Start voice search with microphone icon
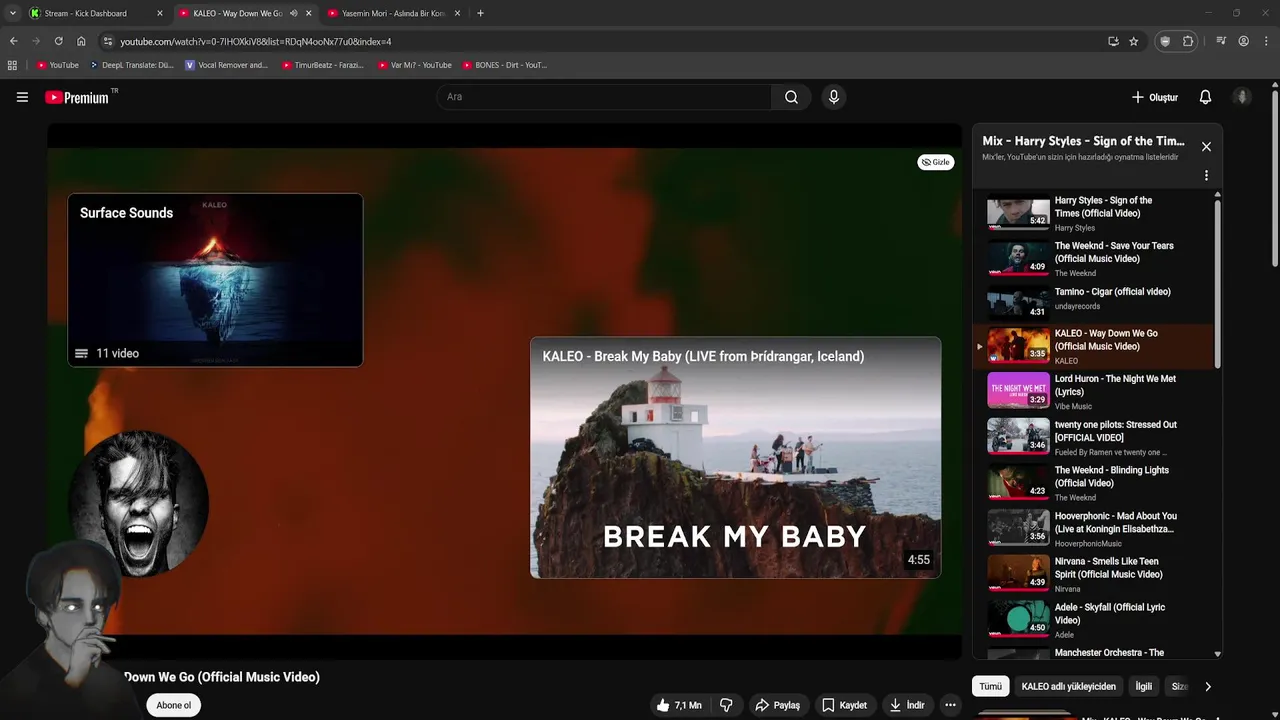 click(833, 97)
